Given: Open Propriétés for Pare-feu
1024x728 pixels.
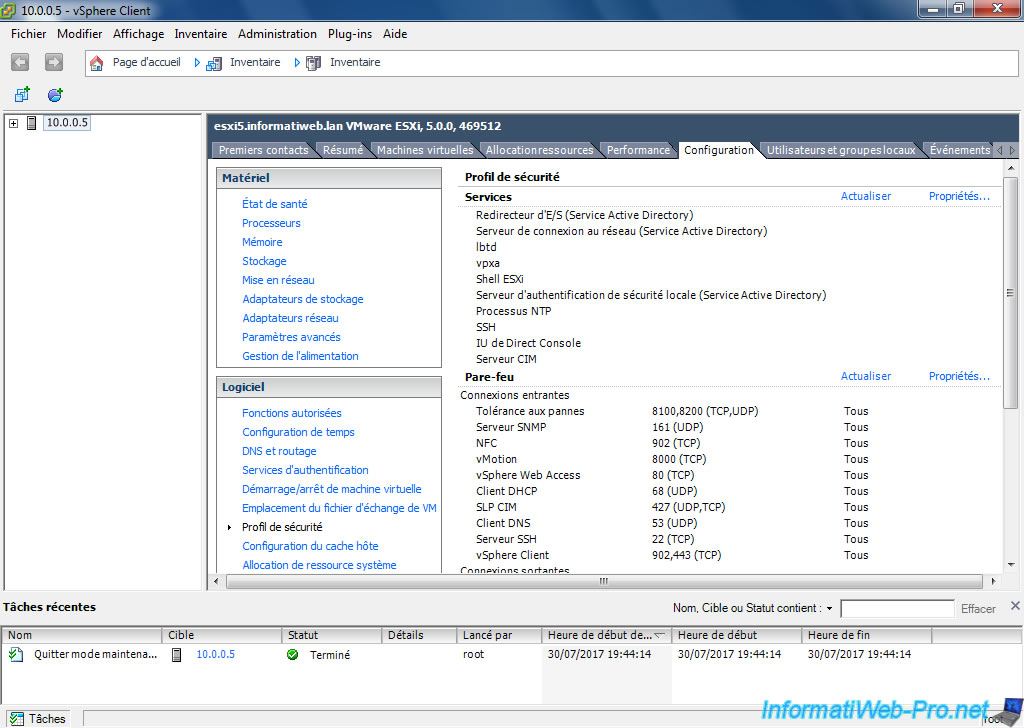Looking at the screenshot, I should 959,376.
